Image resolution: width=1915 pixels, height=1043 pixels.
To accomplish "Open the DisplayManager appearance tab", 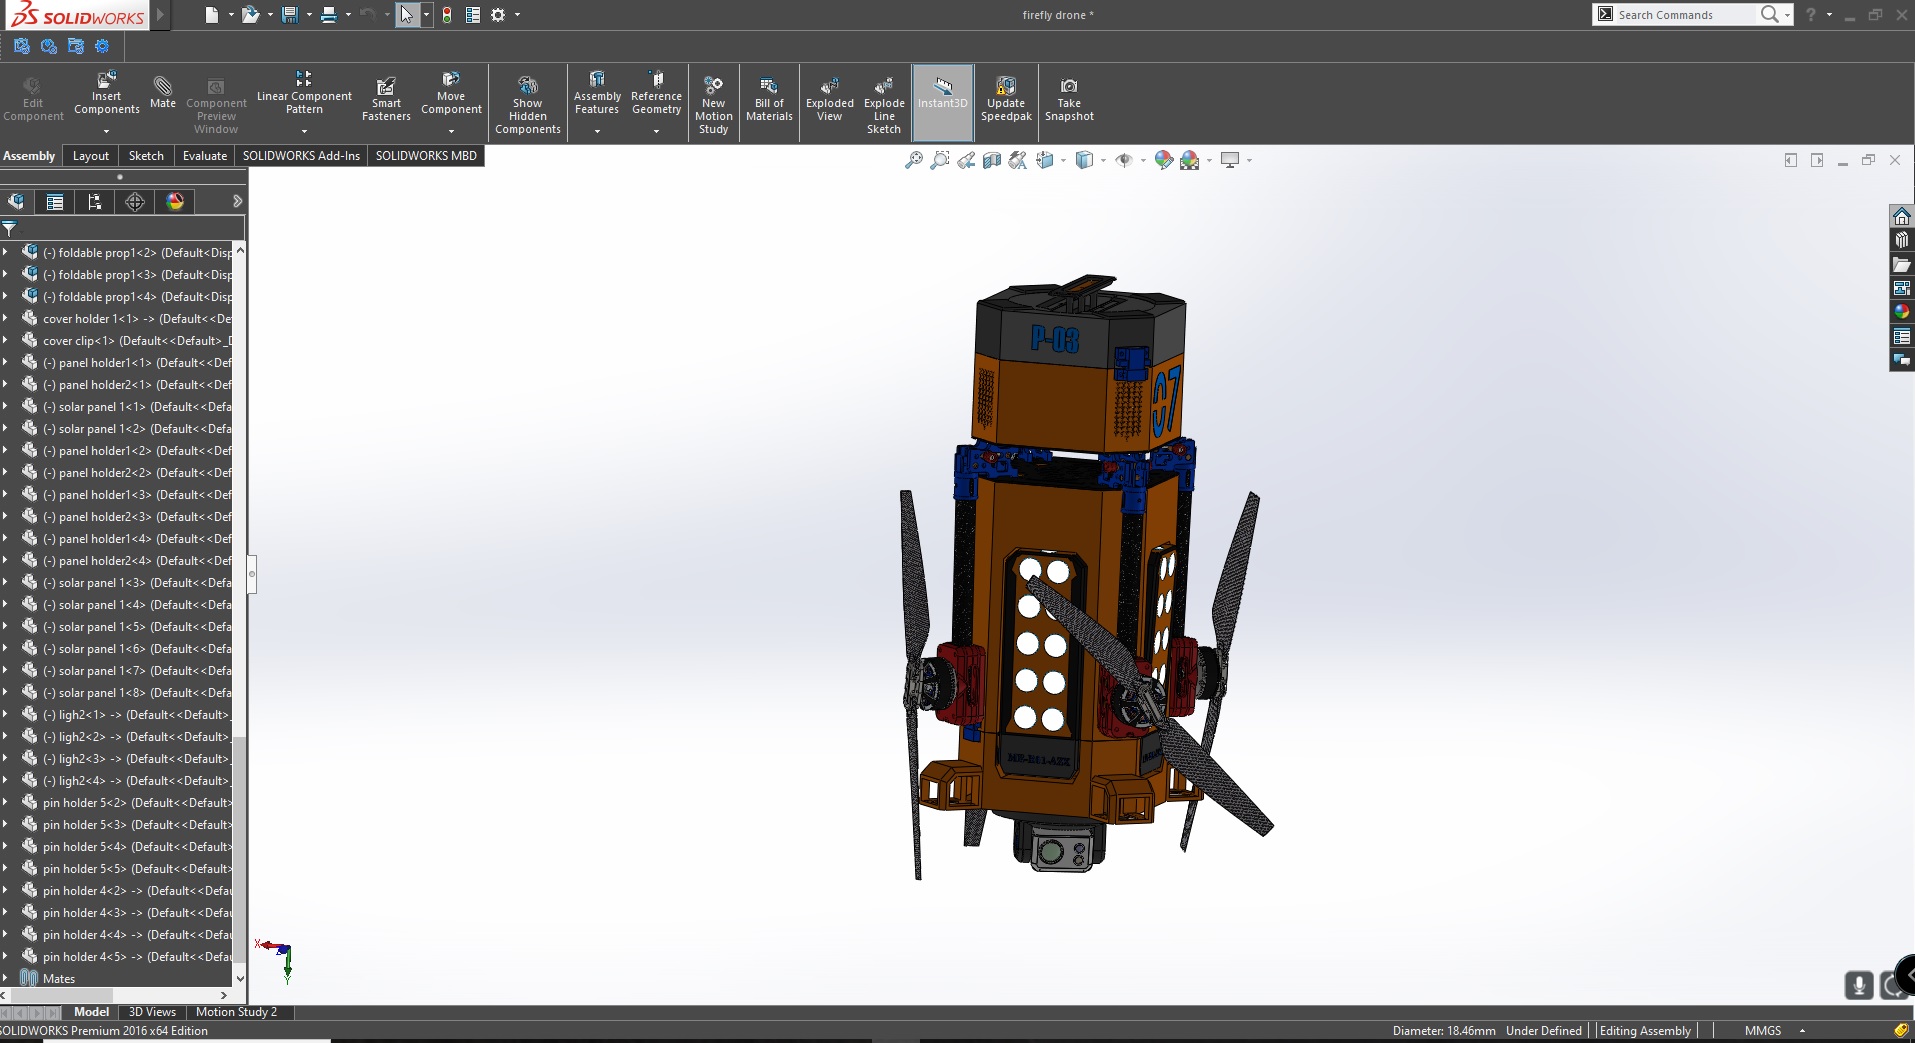I will (x=175, y=202).
